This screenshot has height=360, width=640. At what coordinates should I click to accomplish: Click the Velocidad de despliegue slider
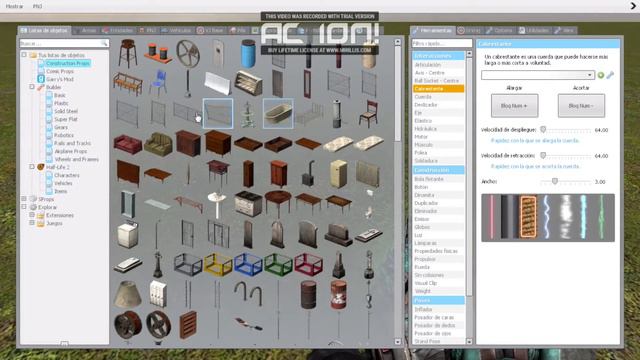pyautogui.click(x=566, y=130)
